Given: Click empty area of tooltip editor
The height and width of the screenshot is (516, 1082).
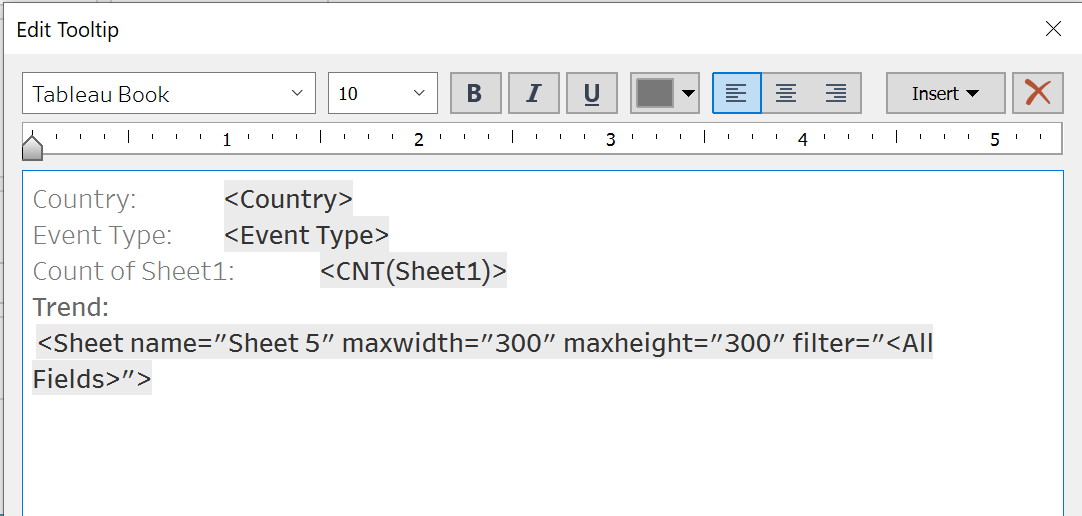Looking at the screenshot, I should (540, 450).
